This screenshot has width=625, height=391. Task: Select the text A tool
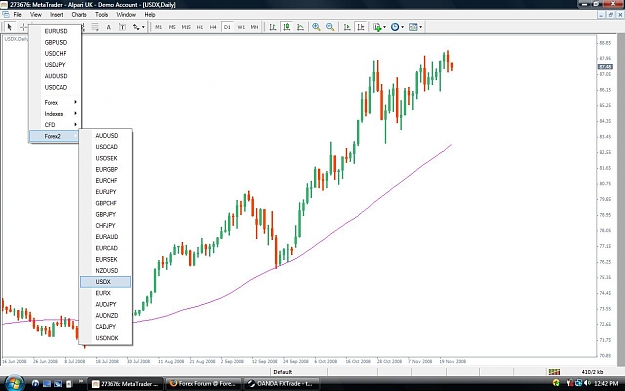click(x=108, y=27)
